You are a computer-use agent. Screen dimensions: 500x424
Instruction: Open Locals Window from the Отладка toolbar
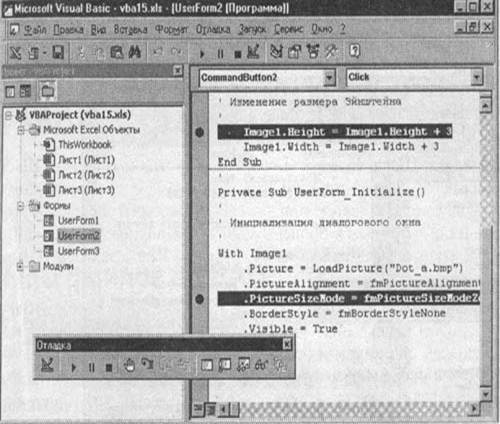pos(207,365)
